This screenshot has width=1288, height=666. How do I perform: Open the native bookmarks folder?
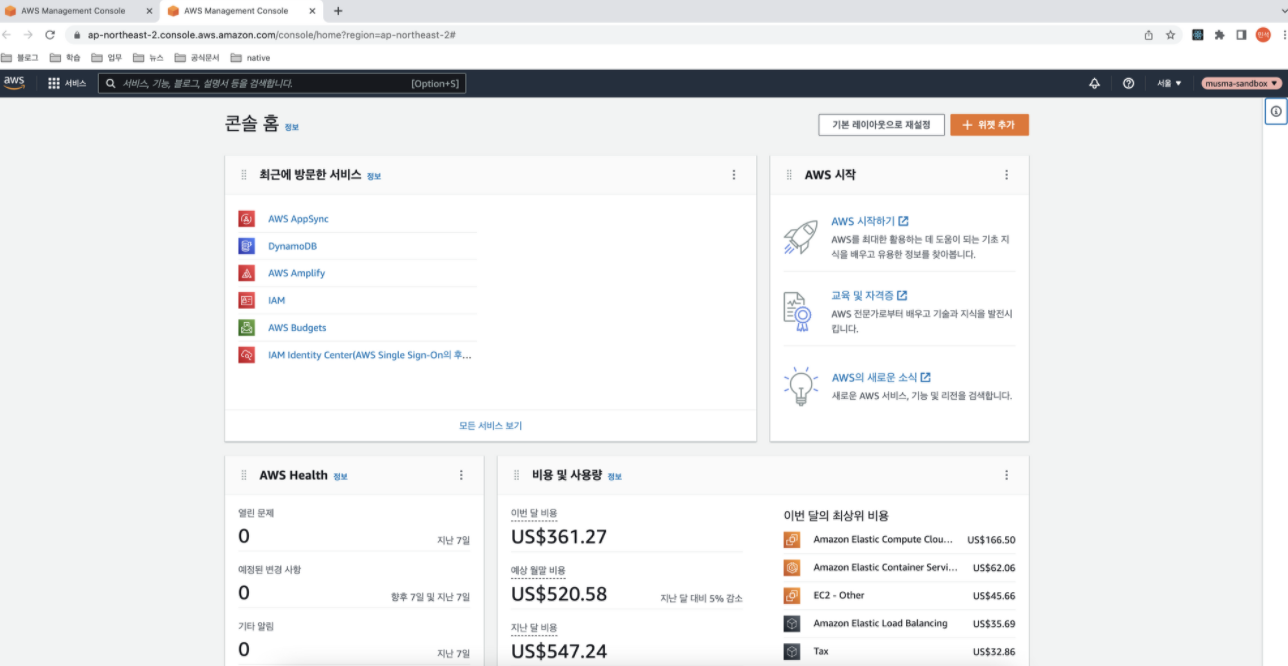pyautogui.click(x=250, y=58)
